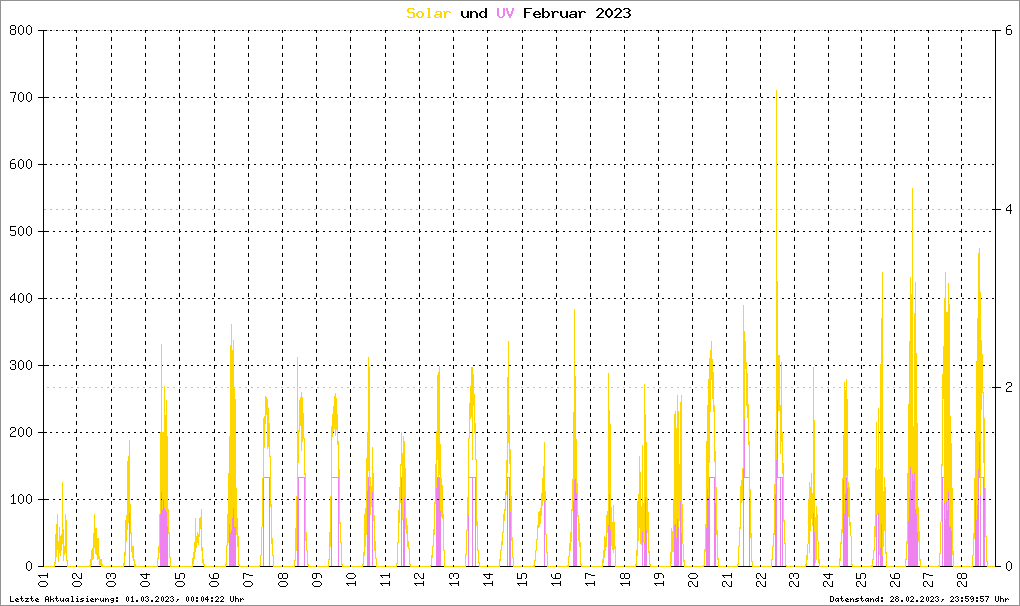The image size is (1020, 606).
Task: Select the 500 label on the left axis
Action: point(22,232)
